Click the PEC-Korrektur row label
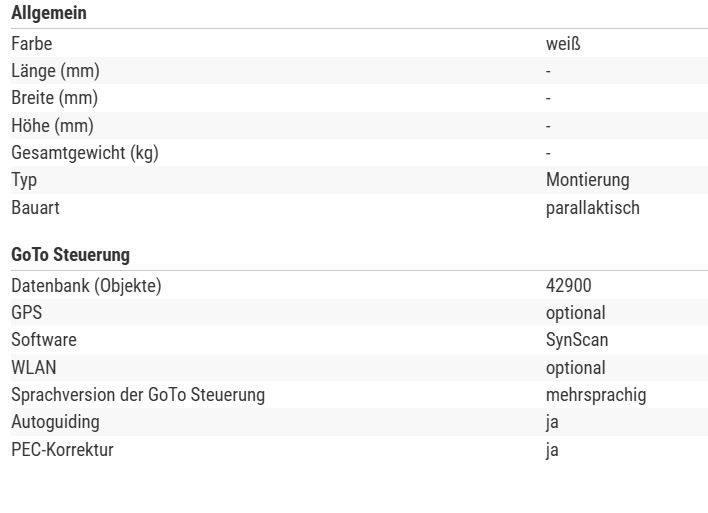The height and width of the screenshot is (513, 708). coord(62,450)
